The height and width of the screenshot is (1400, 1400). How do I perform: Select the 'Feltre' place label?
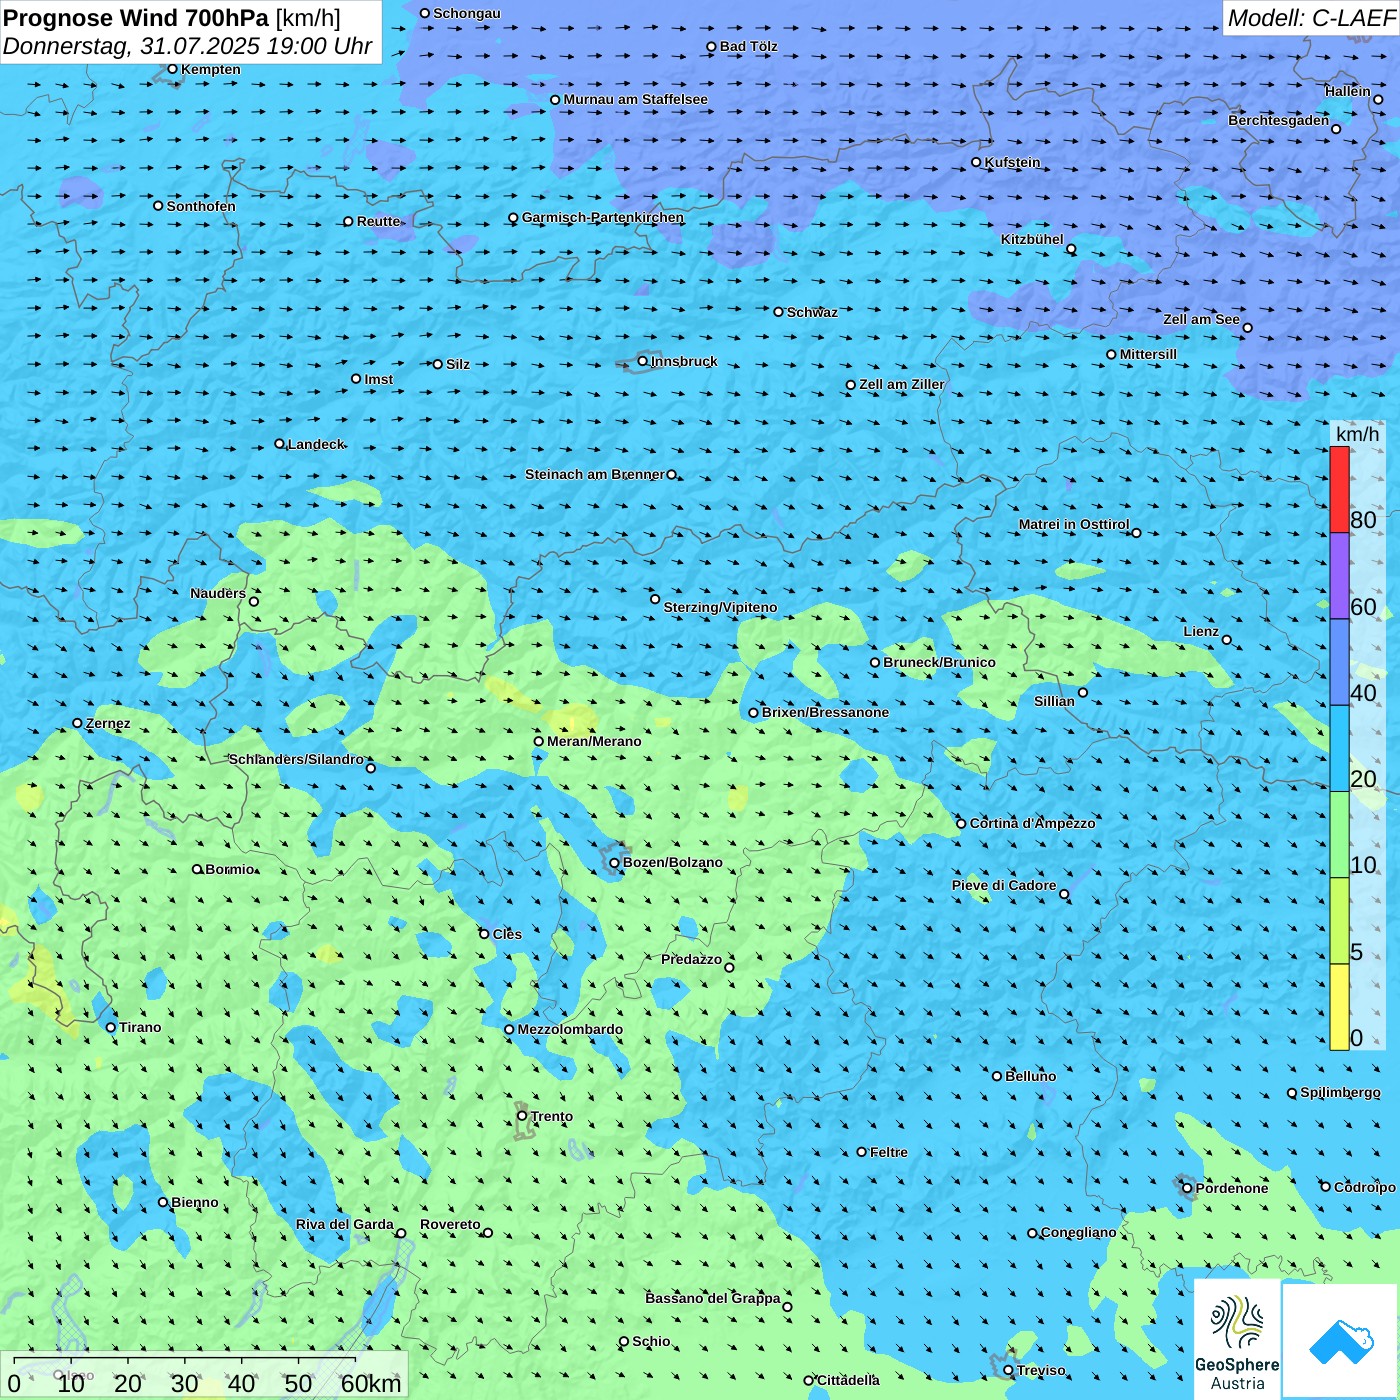pos(888,1152)
